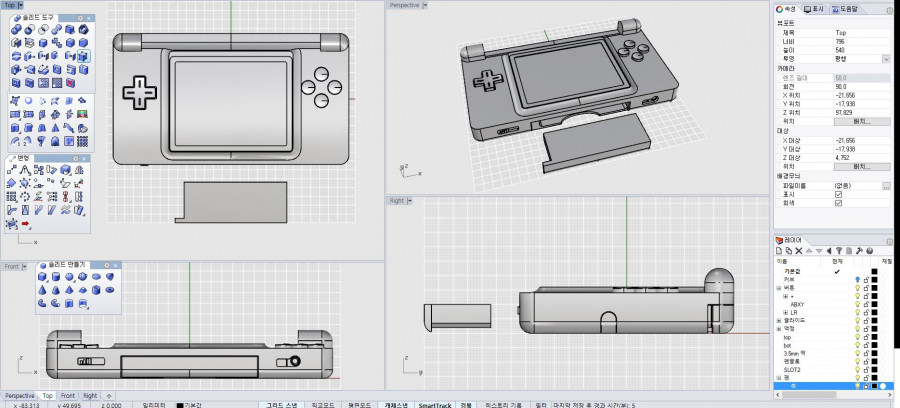Screen dimensions: 900x408
Task: Open color swatch of 3.5mm 잭 layer
Action: pos(874,353)
